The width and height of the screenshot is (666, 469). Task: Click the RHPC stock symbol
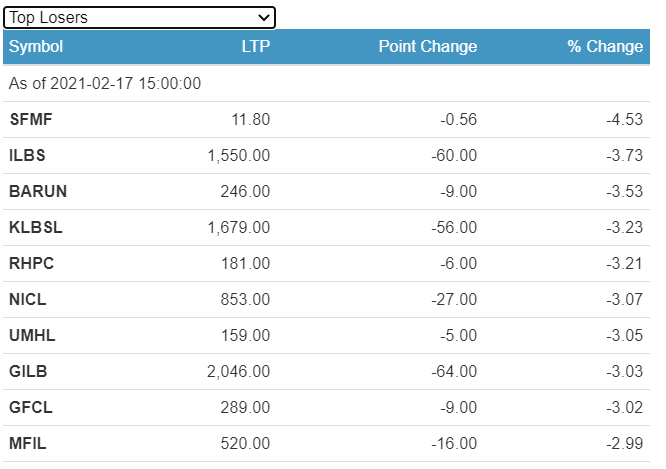30,264
